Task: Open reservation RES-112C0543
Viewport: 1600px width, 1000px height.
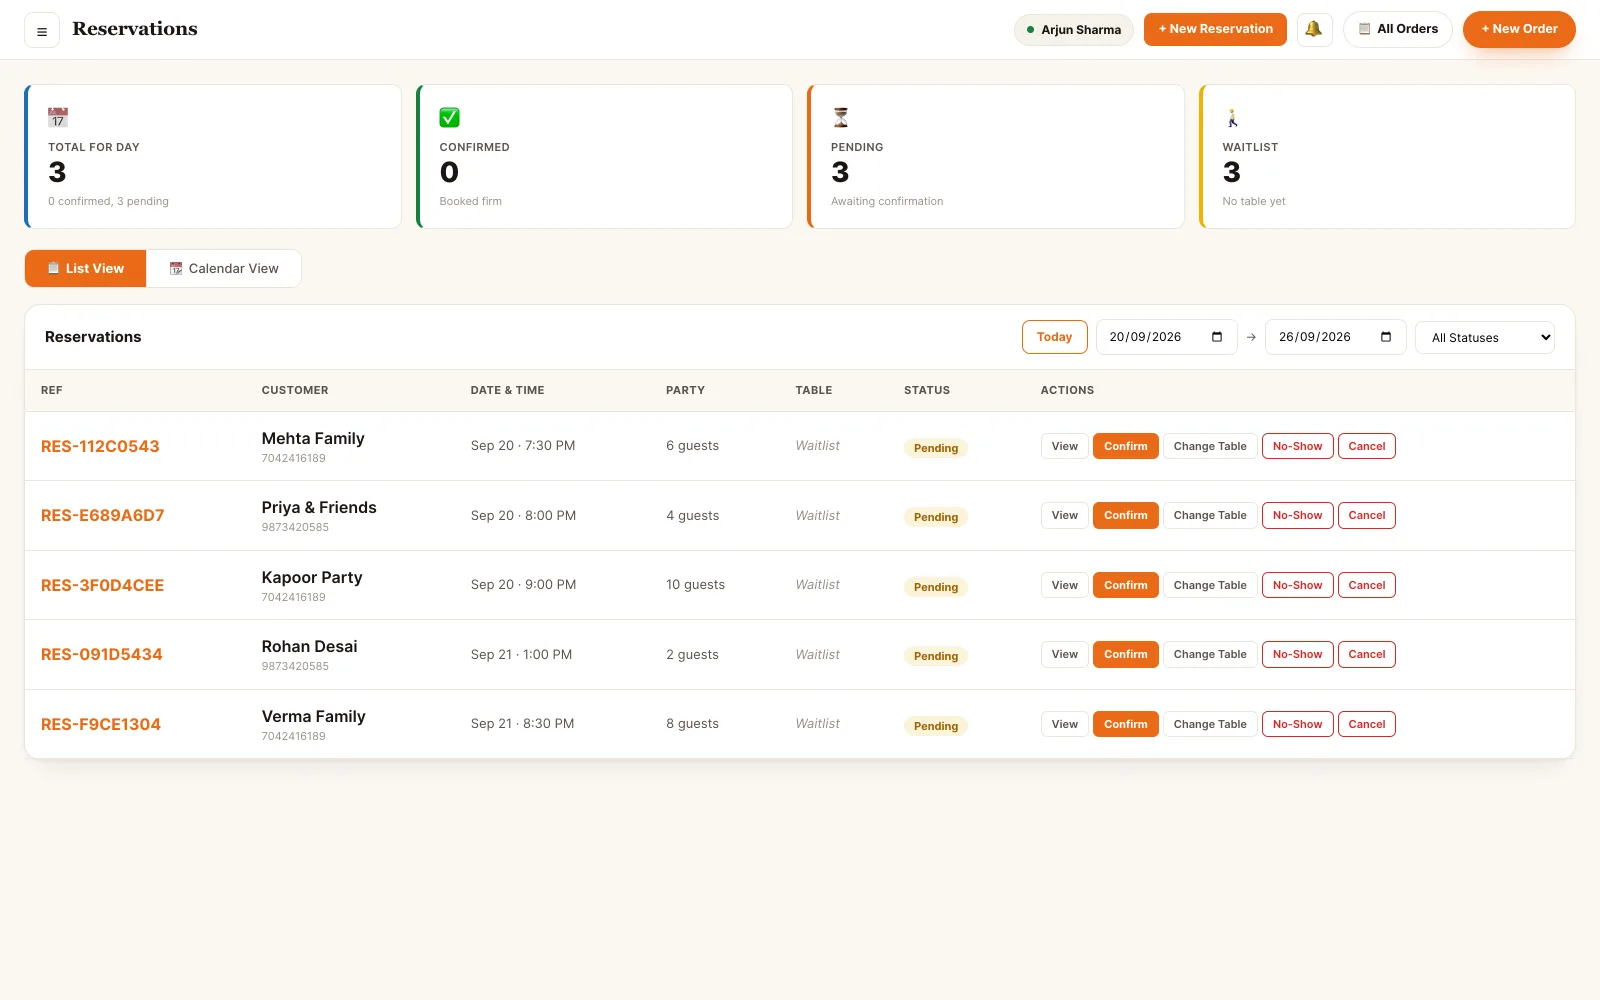Action: 100,446
